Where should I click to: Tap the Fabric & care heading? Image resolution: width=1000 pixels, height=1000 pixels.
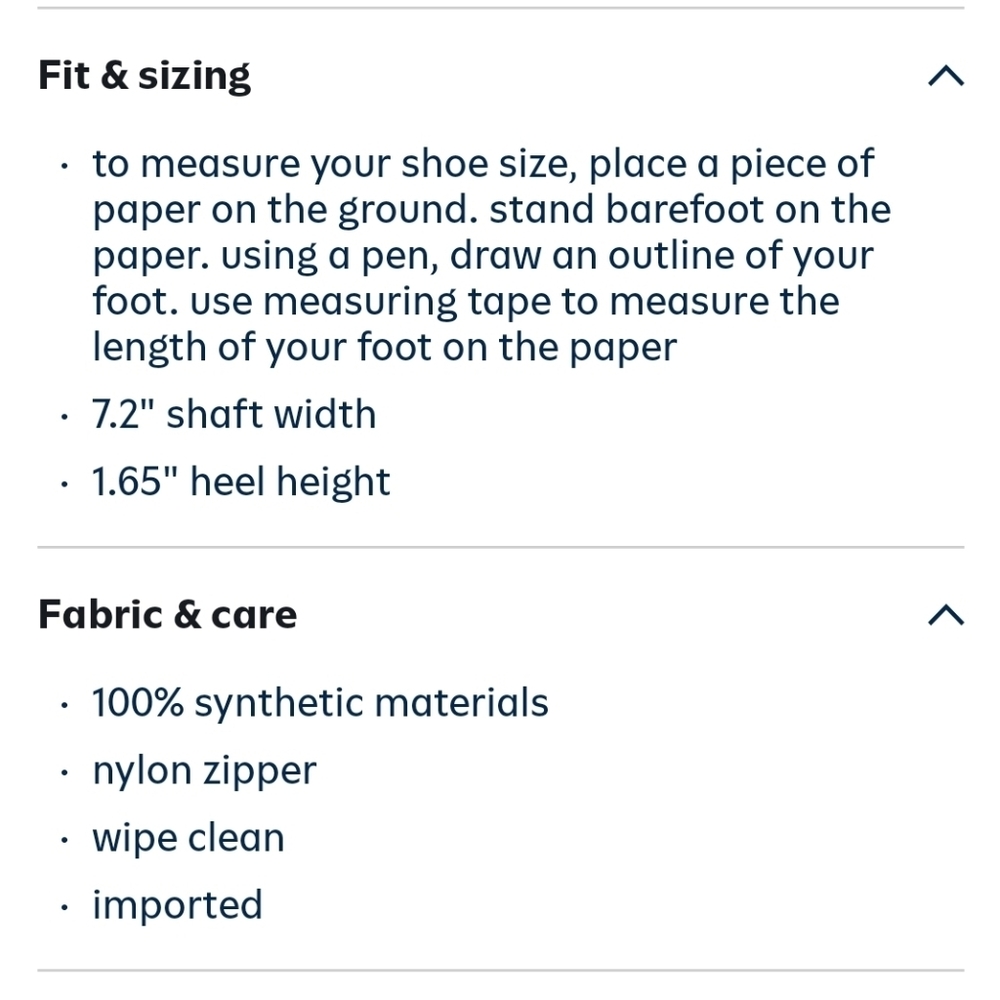click(x=167, y=615)
